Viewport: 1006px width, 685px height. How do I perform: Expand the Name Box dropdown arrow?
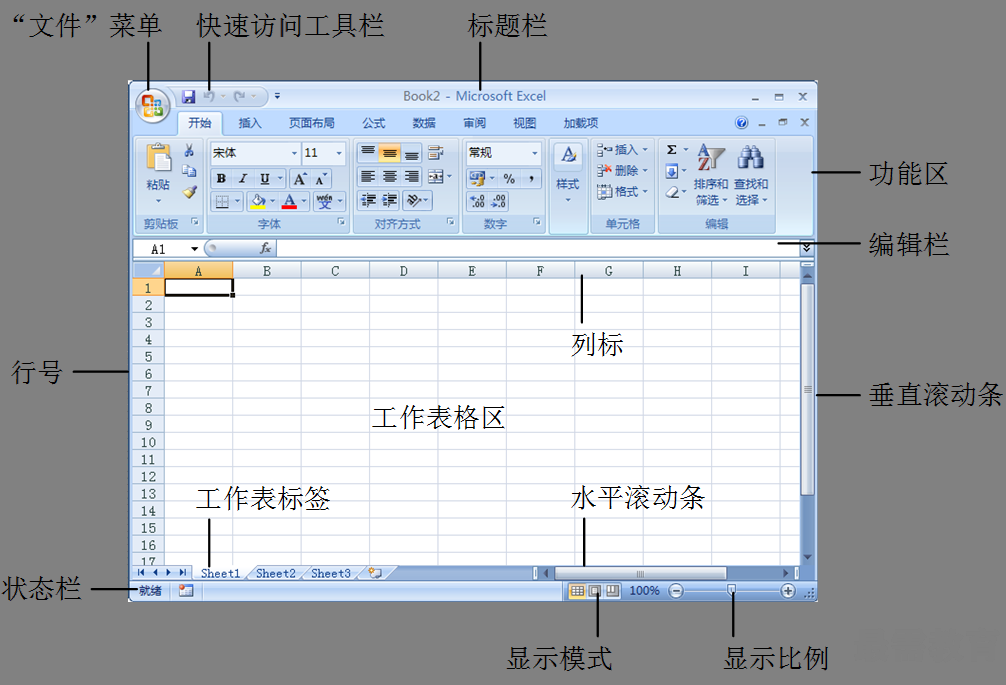tap(194, 249)
